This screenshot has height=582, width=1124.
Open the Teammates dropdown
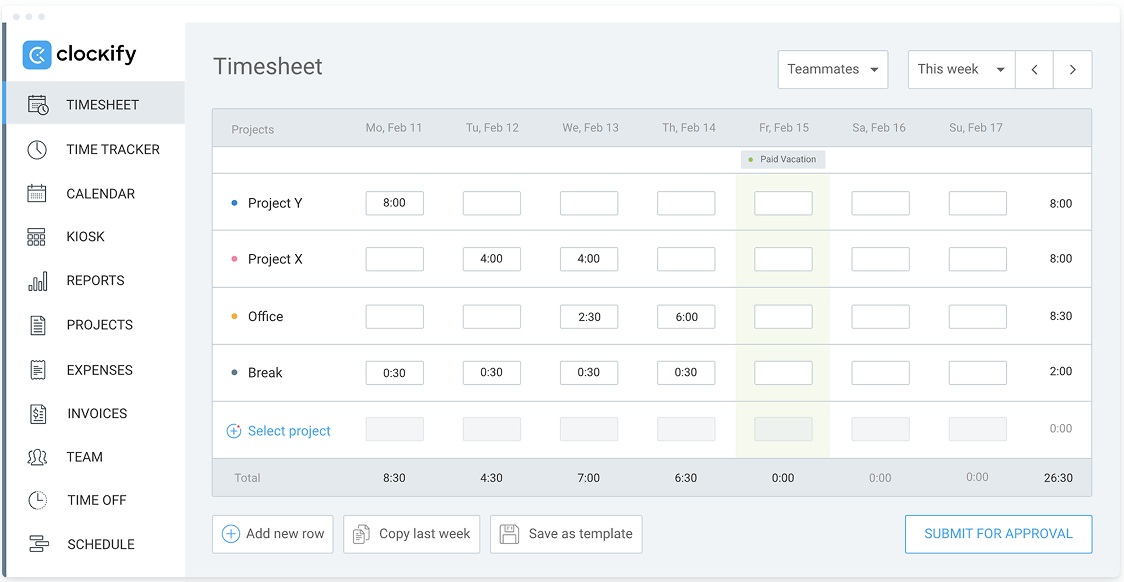point(833,69)
